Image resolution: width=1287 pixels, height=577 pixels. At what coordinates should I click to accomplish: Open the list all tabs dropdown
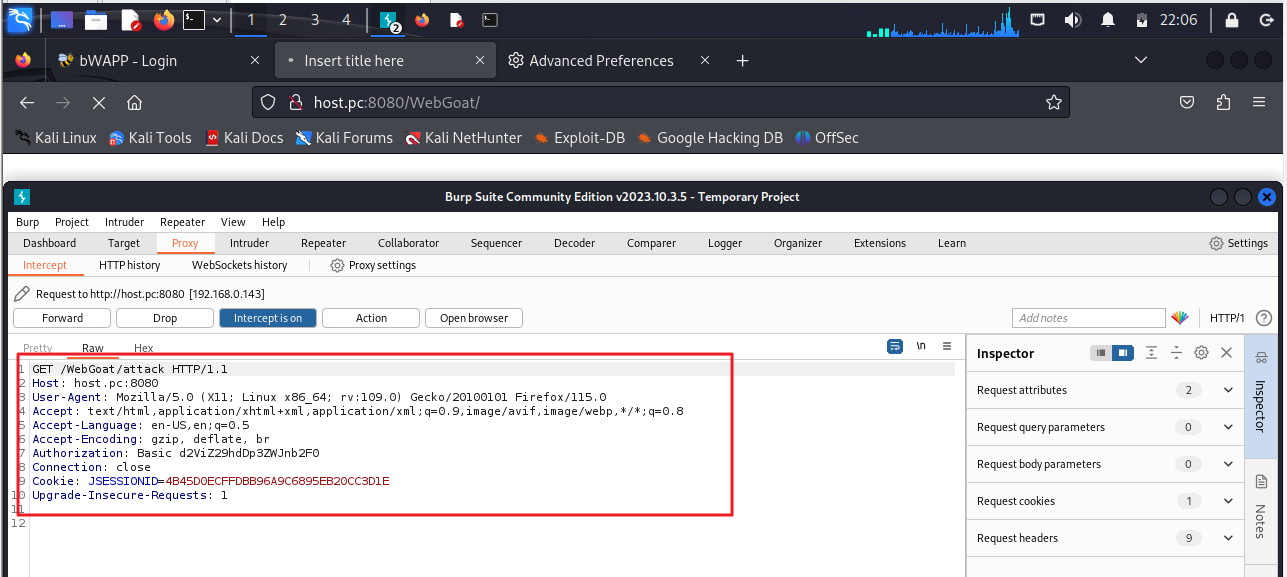[1140, 61]
